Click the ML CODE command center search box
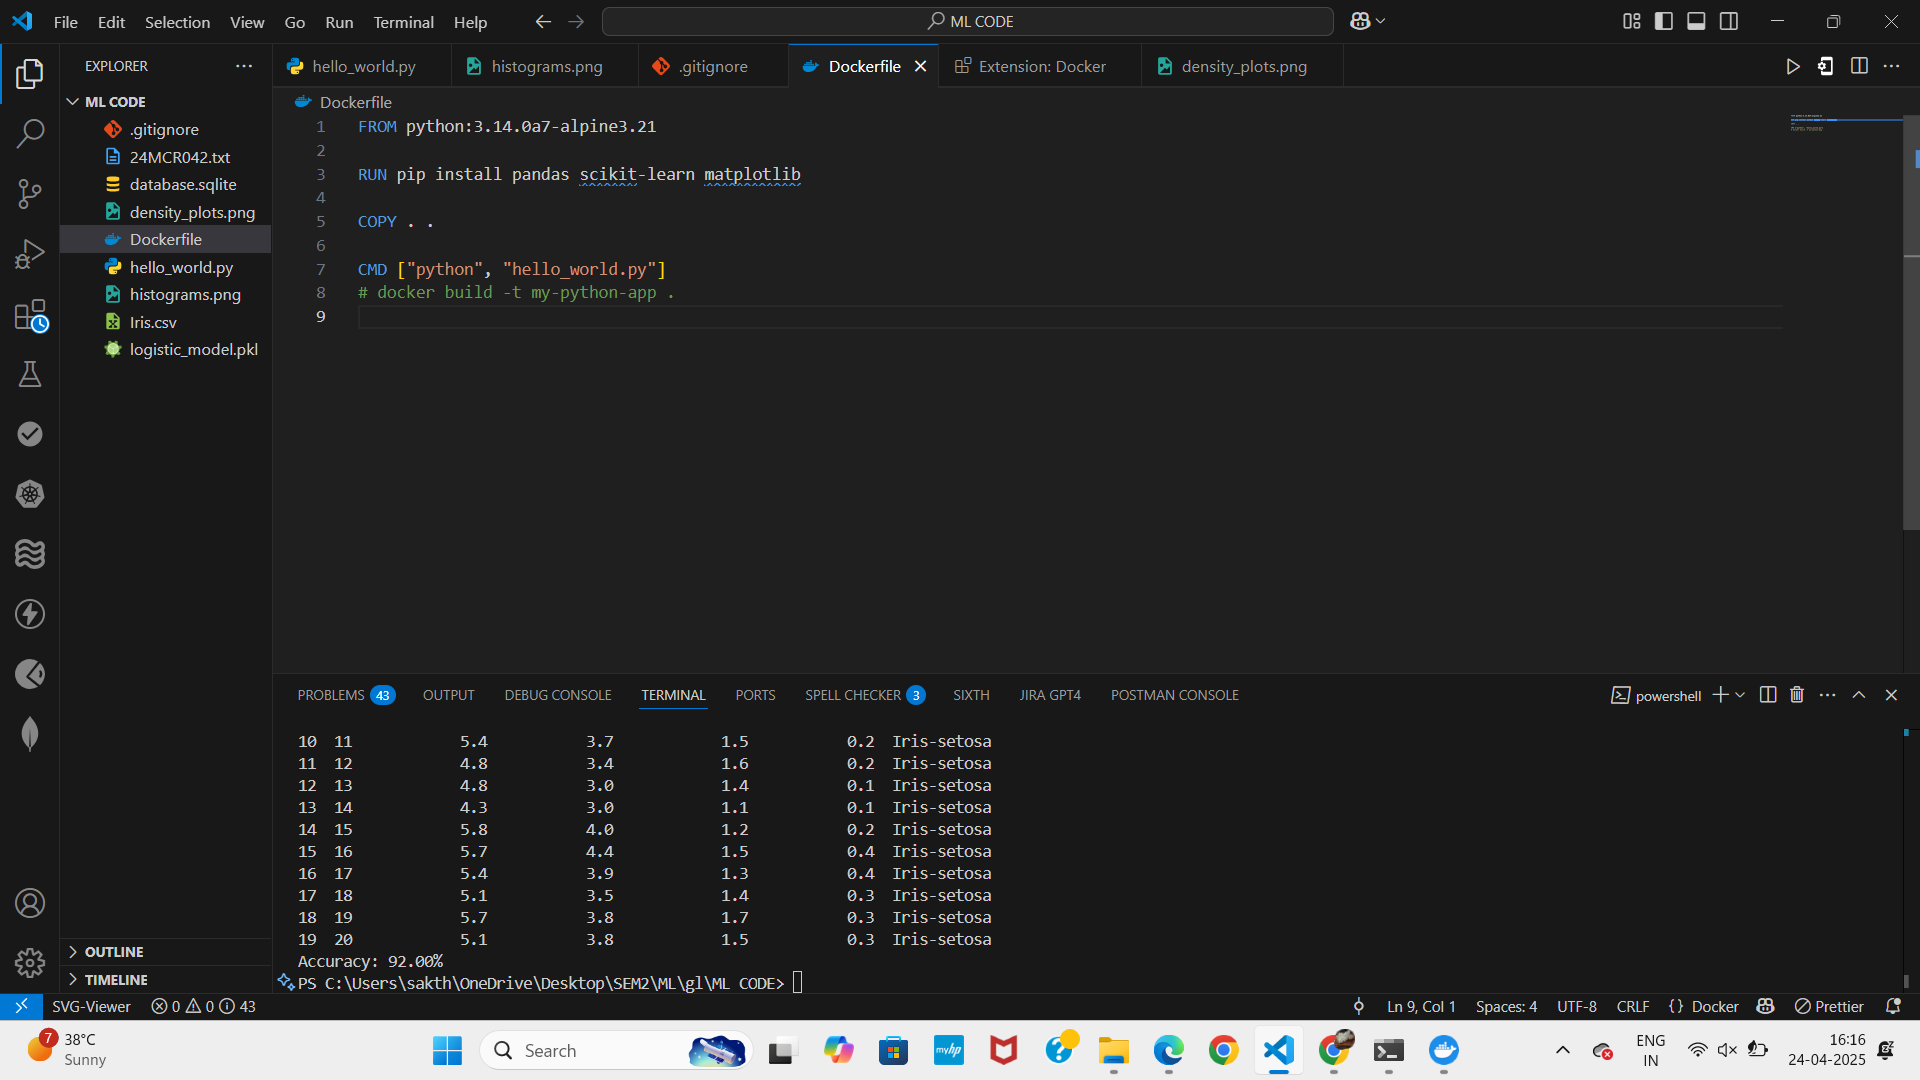 coord(968,21)
